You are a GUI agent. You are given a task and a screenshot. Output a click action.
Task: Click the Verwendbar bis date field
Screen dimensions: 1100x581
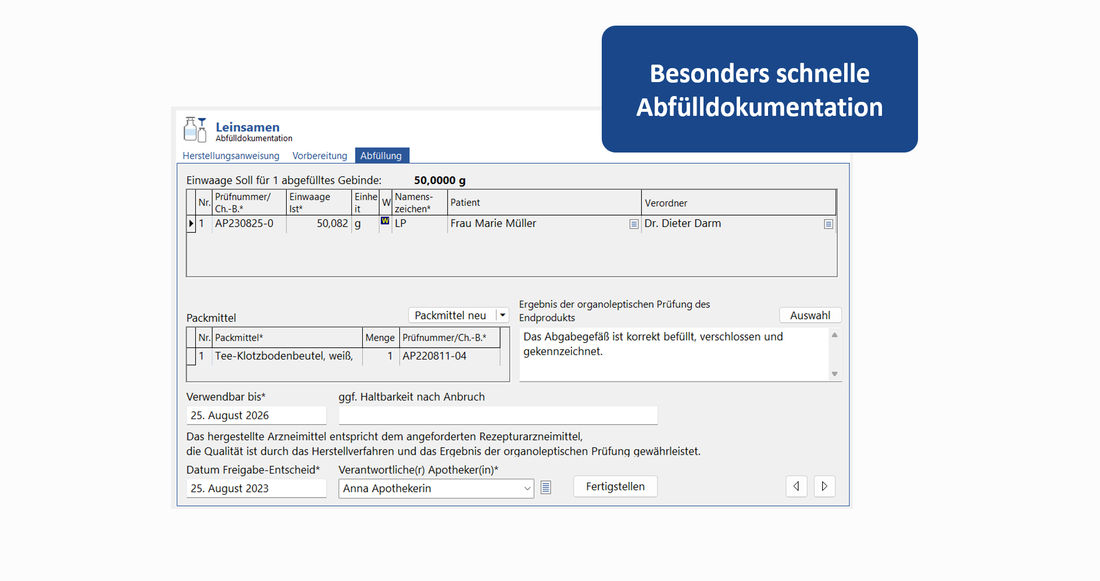[256, 415]
